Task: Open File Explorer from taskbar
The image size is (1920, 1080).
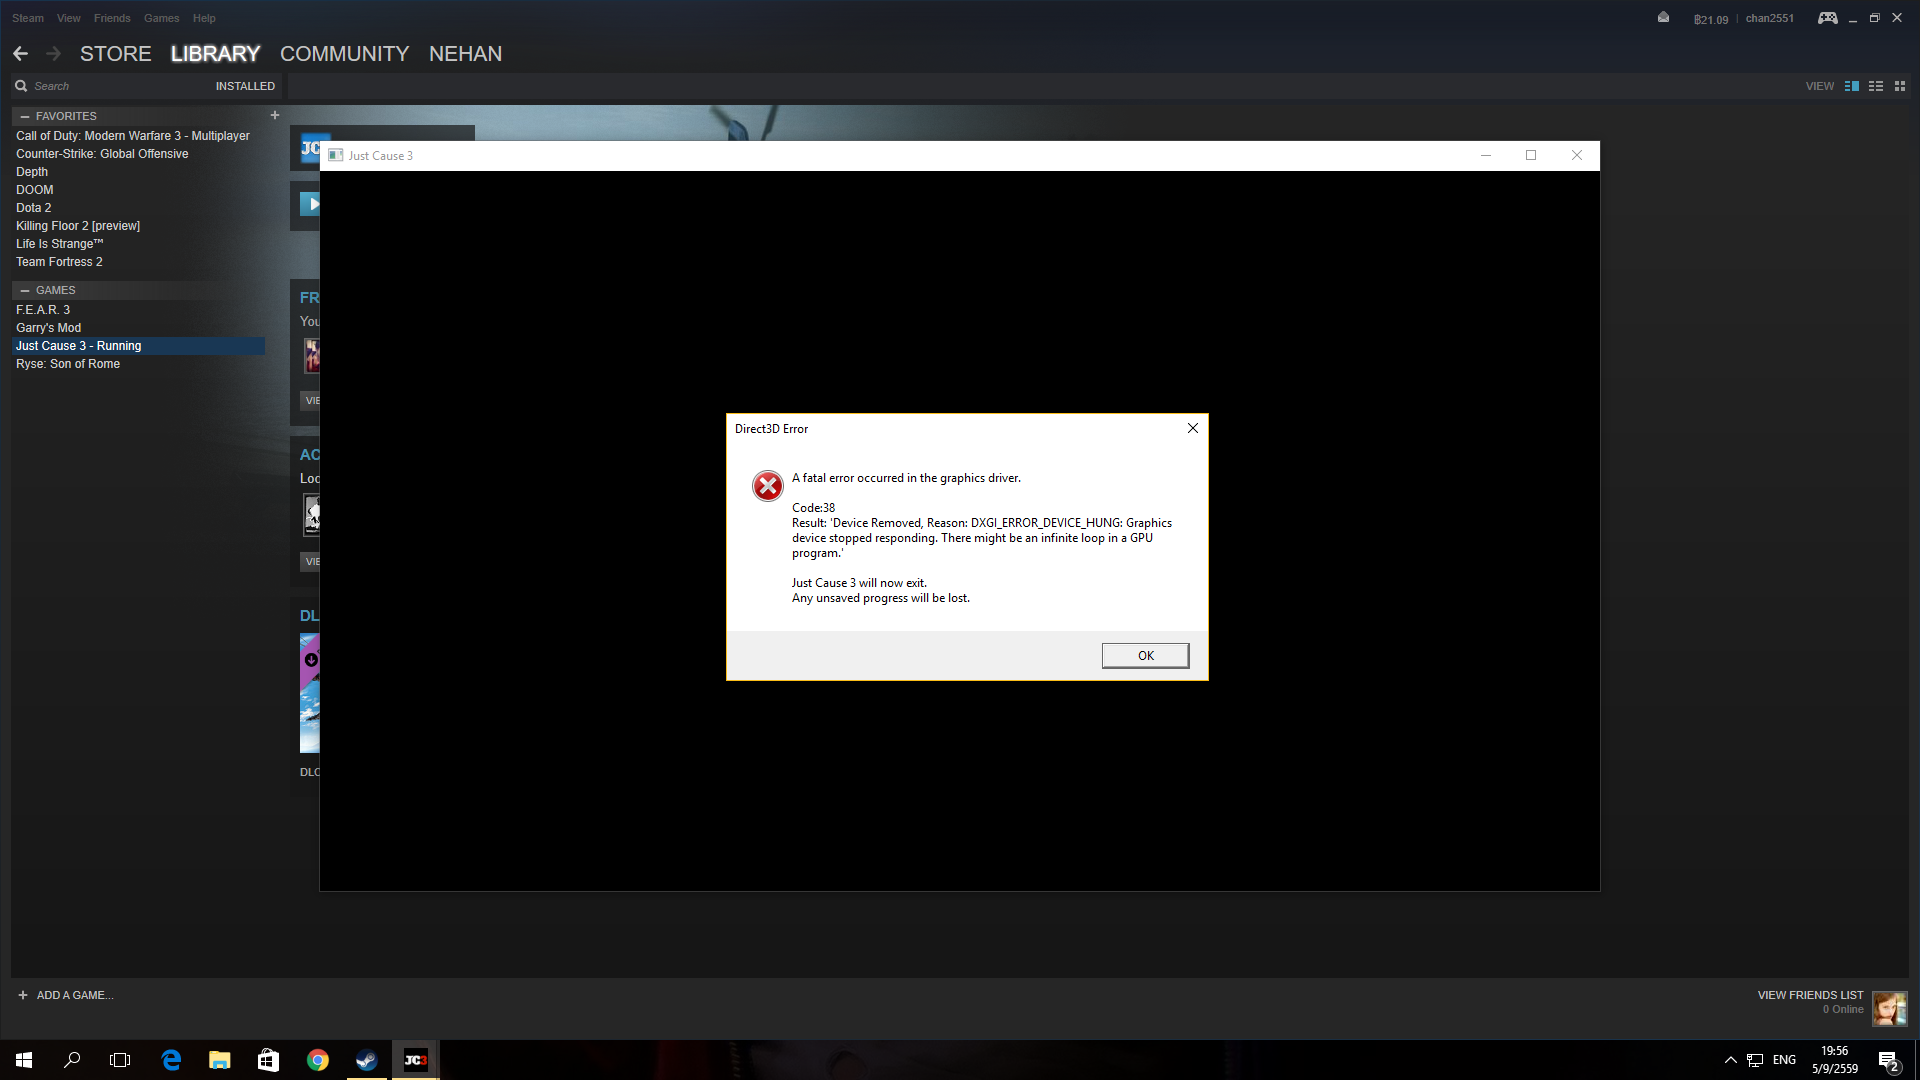Action: point(220,1060)
